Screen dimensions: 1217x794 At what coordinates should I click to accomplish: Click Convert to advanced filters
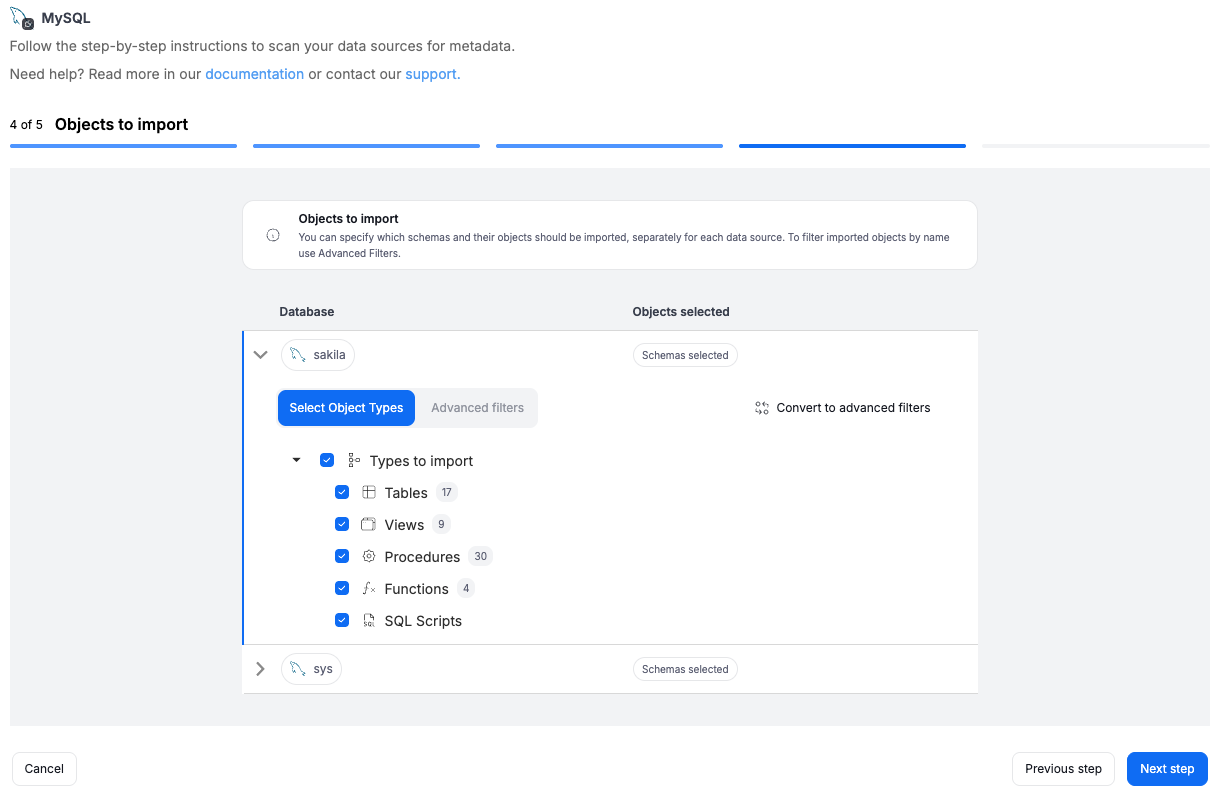tap(843, 408)
